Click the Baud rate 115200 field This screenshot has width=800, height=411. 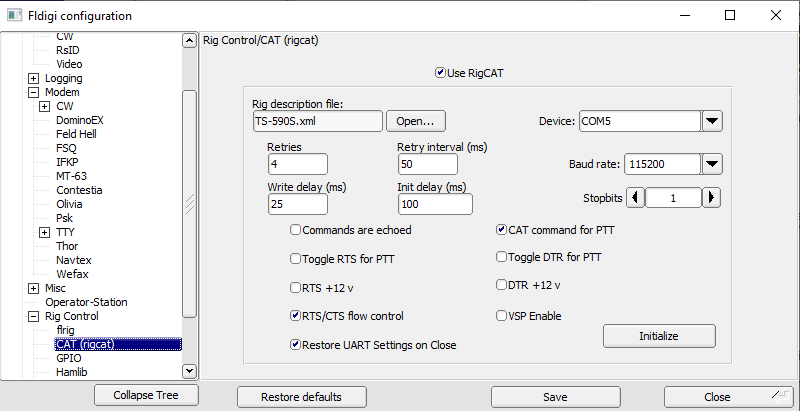point(662,164)
